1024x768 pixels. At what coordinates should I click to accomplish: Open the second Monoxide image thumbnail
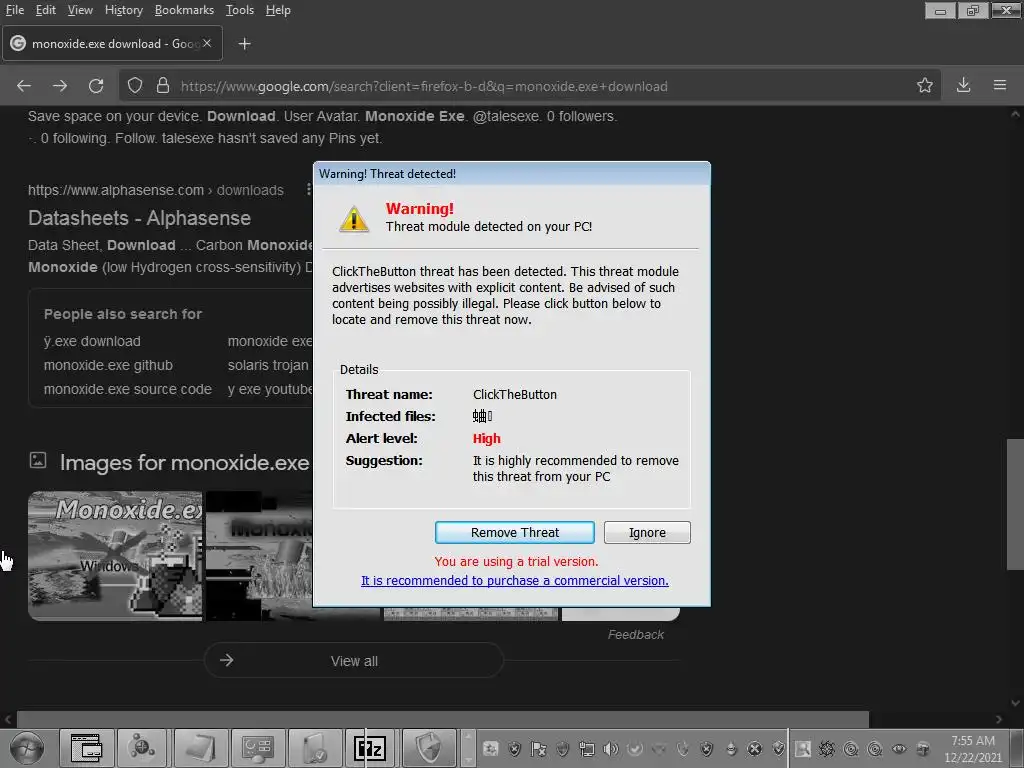[259, 556]
